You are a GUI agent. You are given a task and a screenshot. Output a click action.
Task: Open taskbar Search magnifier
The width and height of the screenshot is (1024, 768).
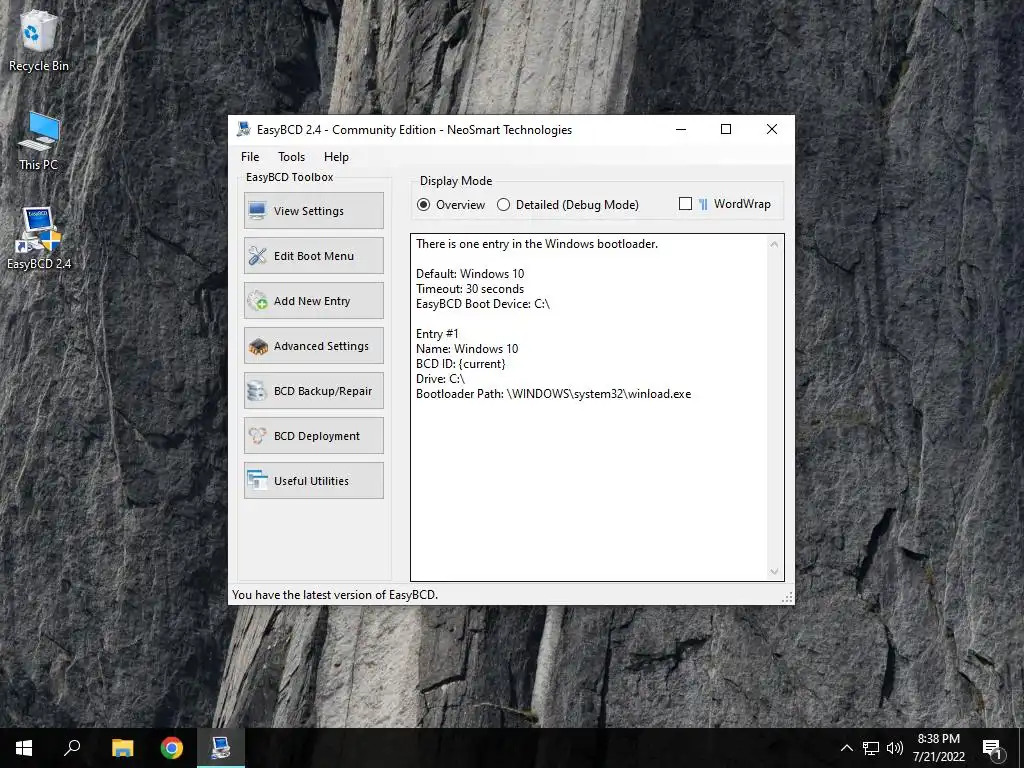click(72, 748)
